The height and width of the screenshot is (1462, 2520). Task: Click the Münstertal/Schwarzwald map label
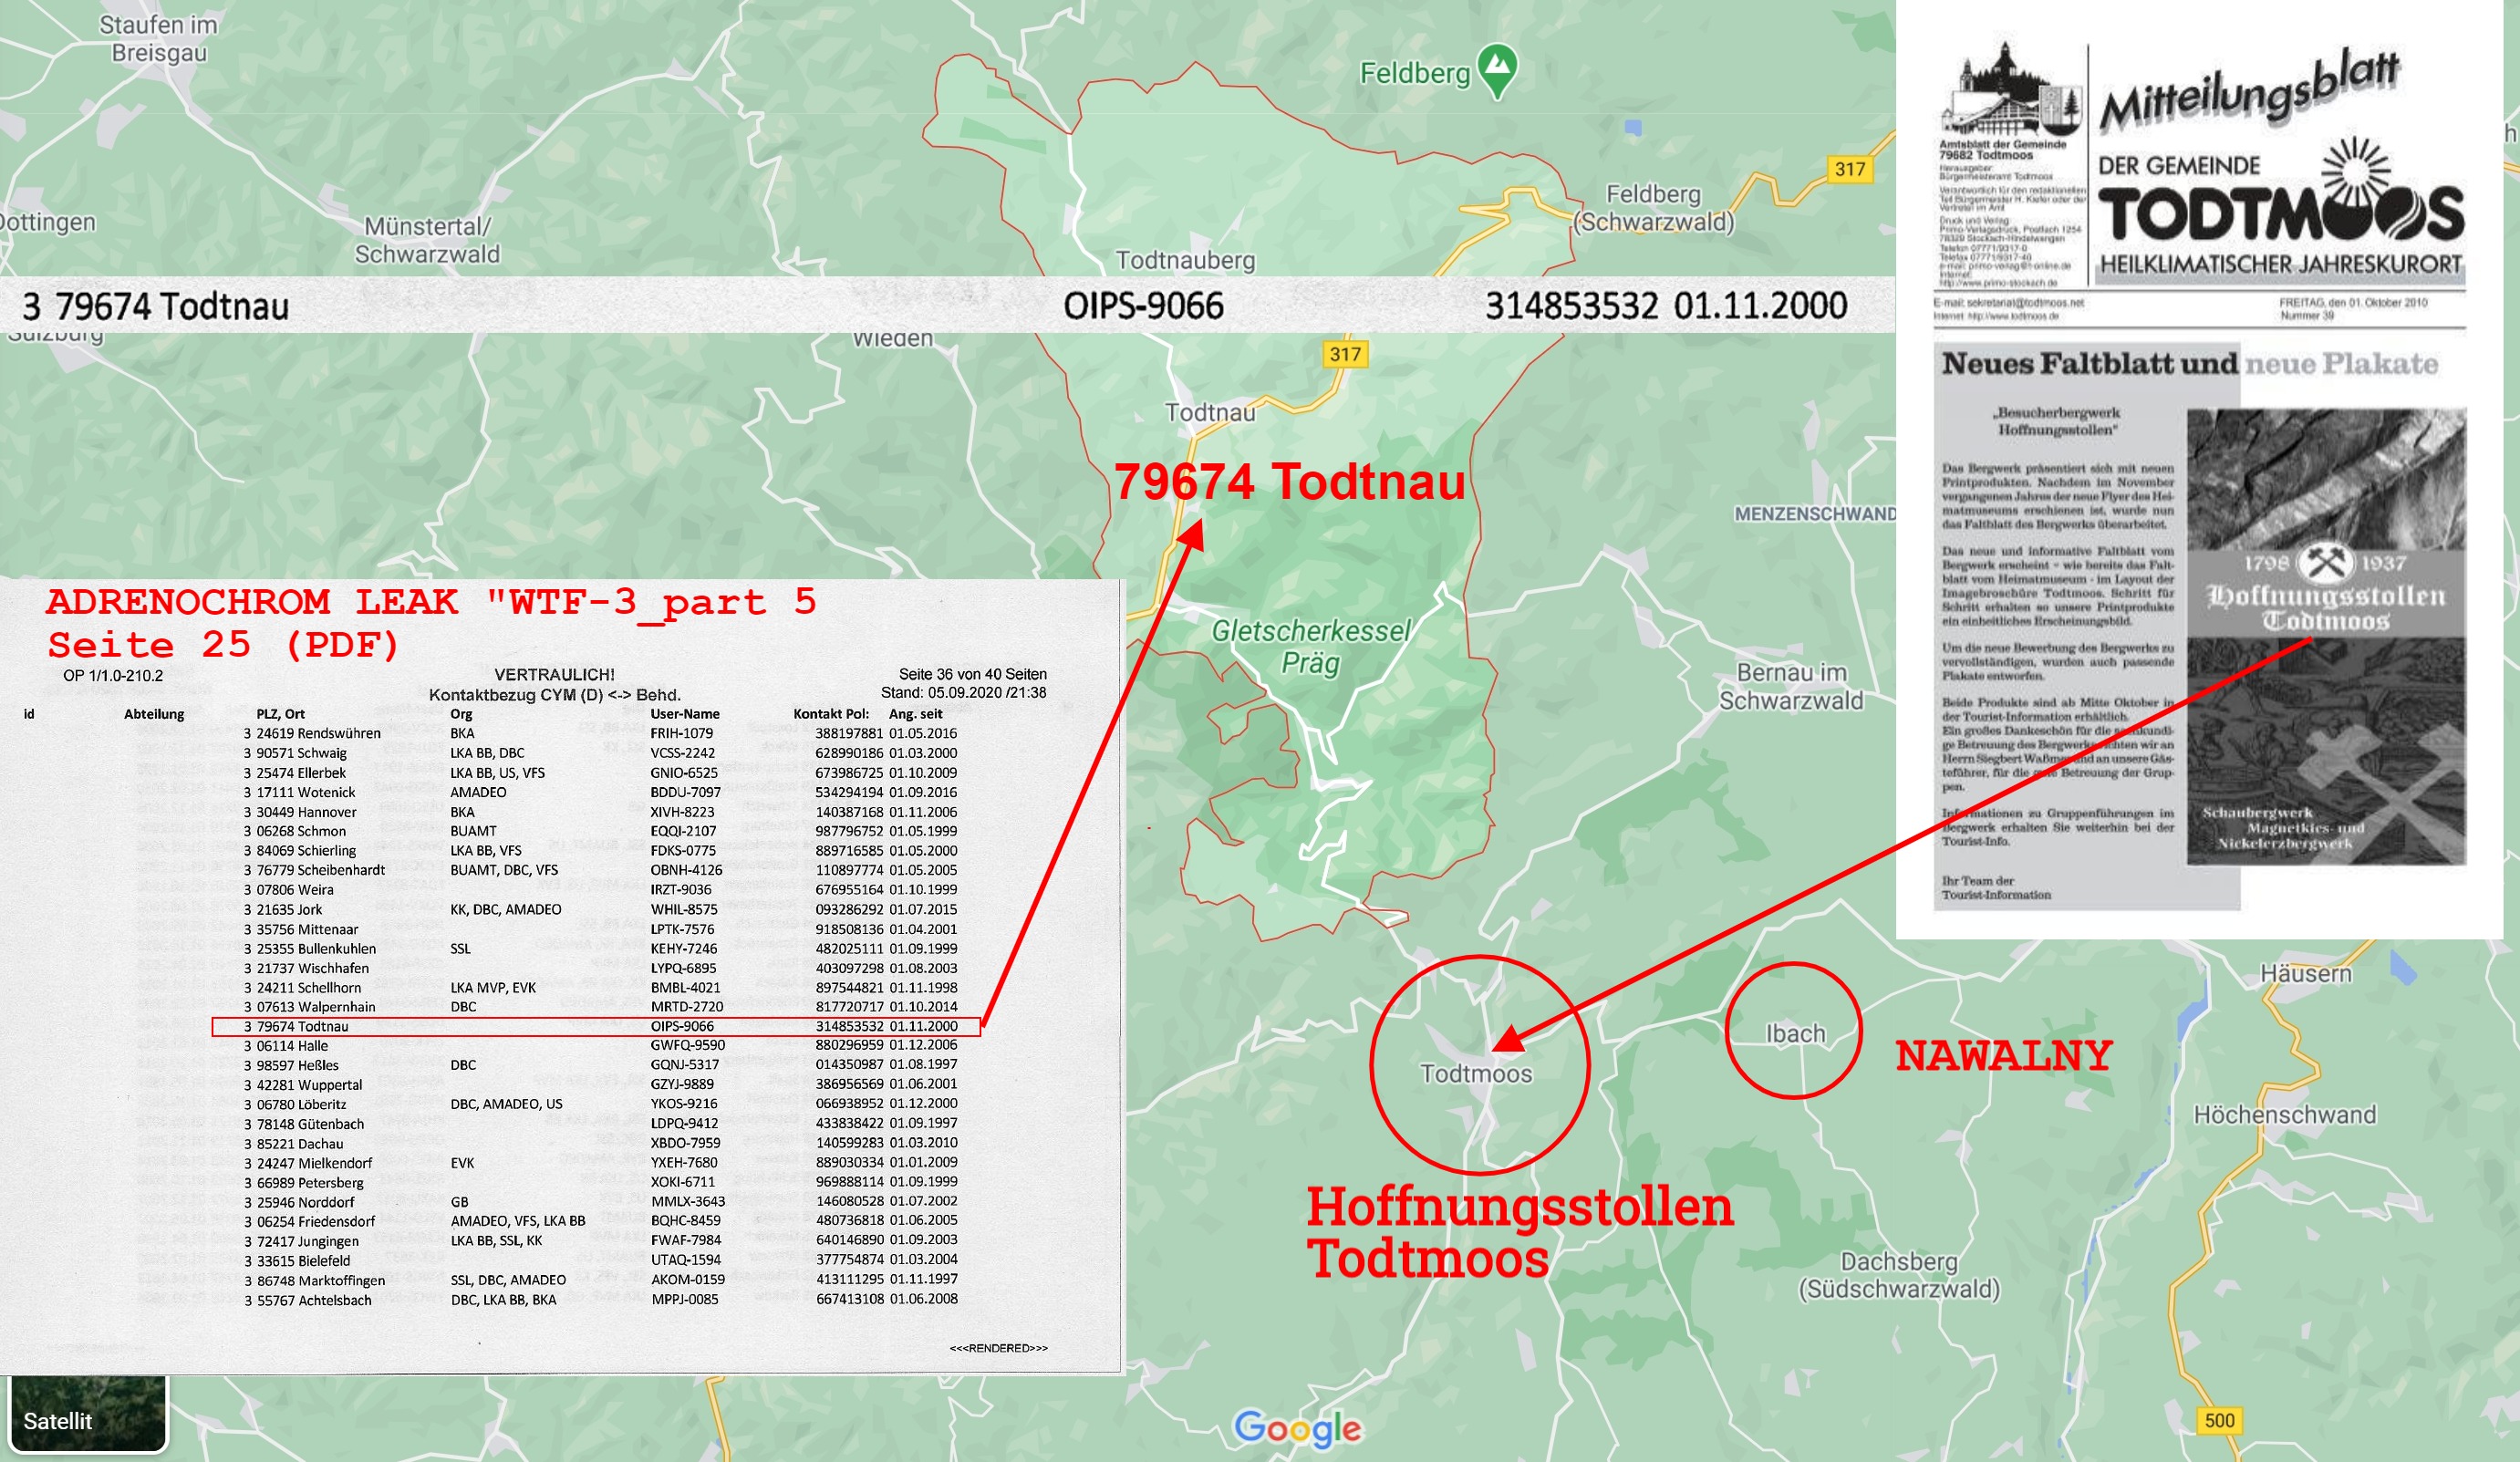coord(427,240)
